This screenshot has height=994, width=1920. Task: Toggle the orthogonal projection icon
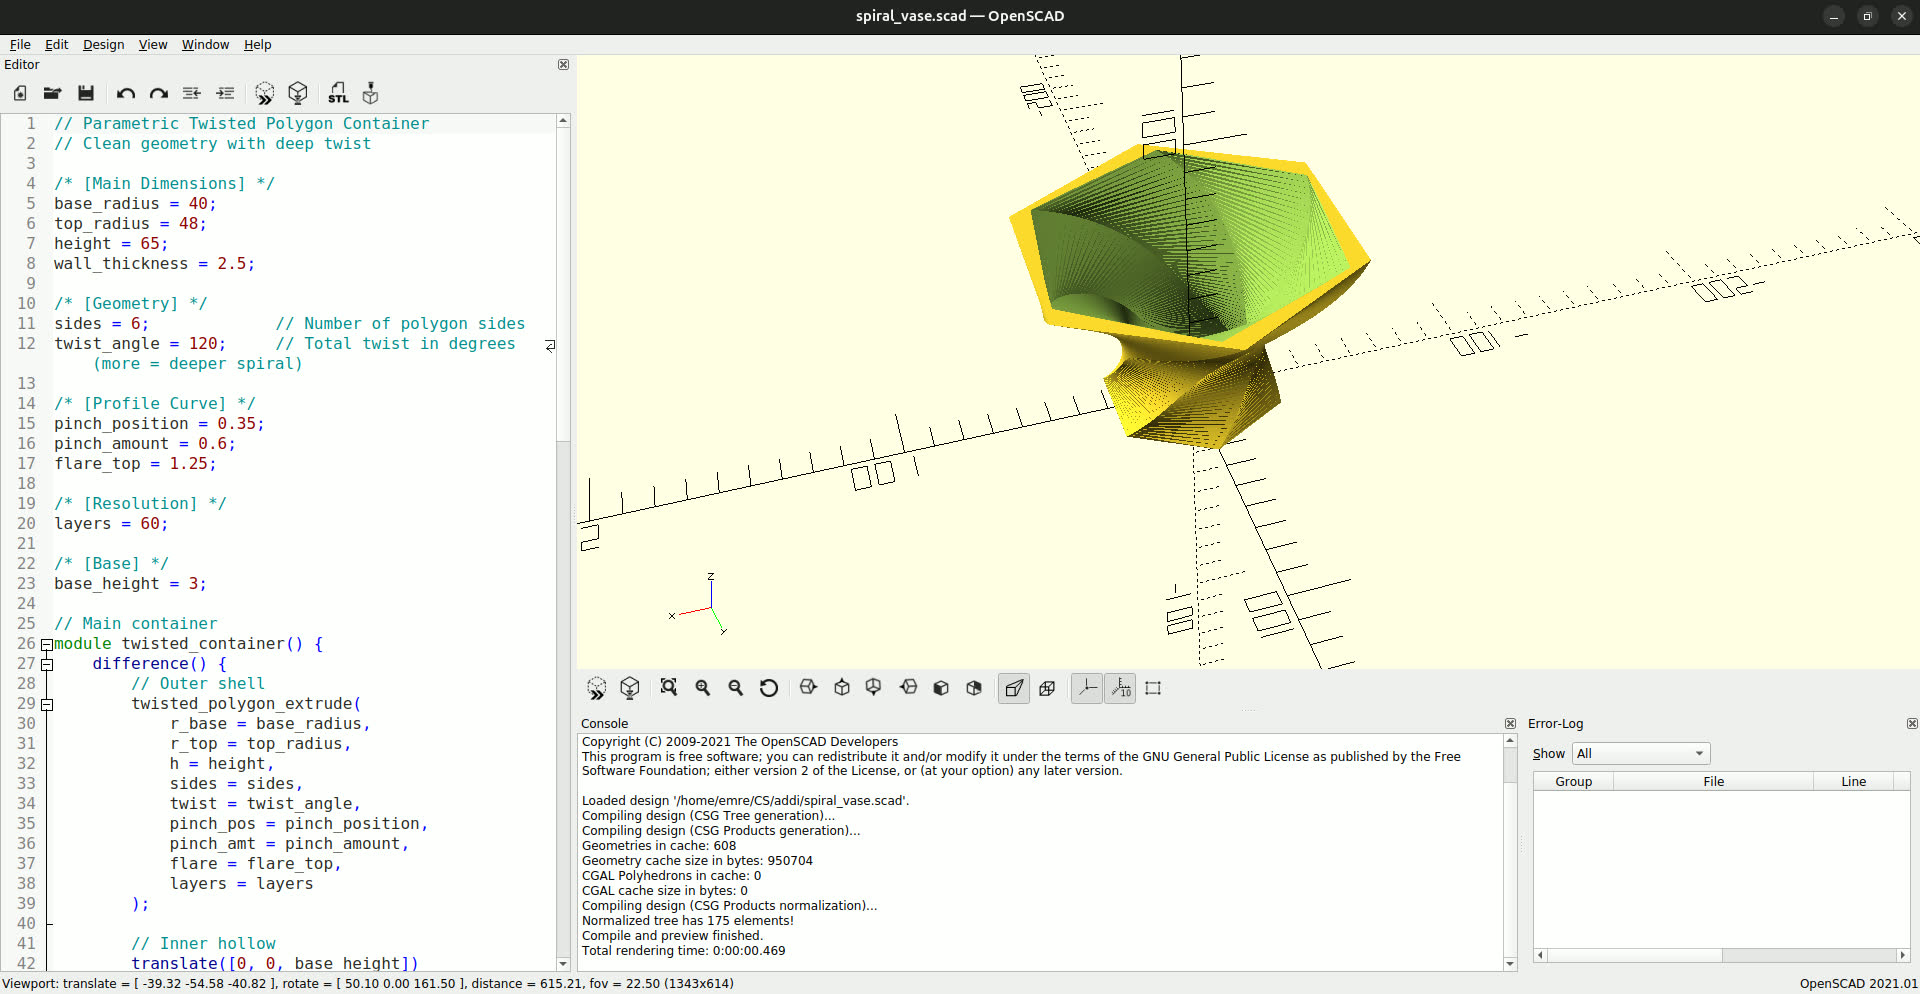[1047, 688]
